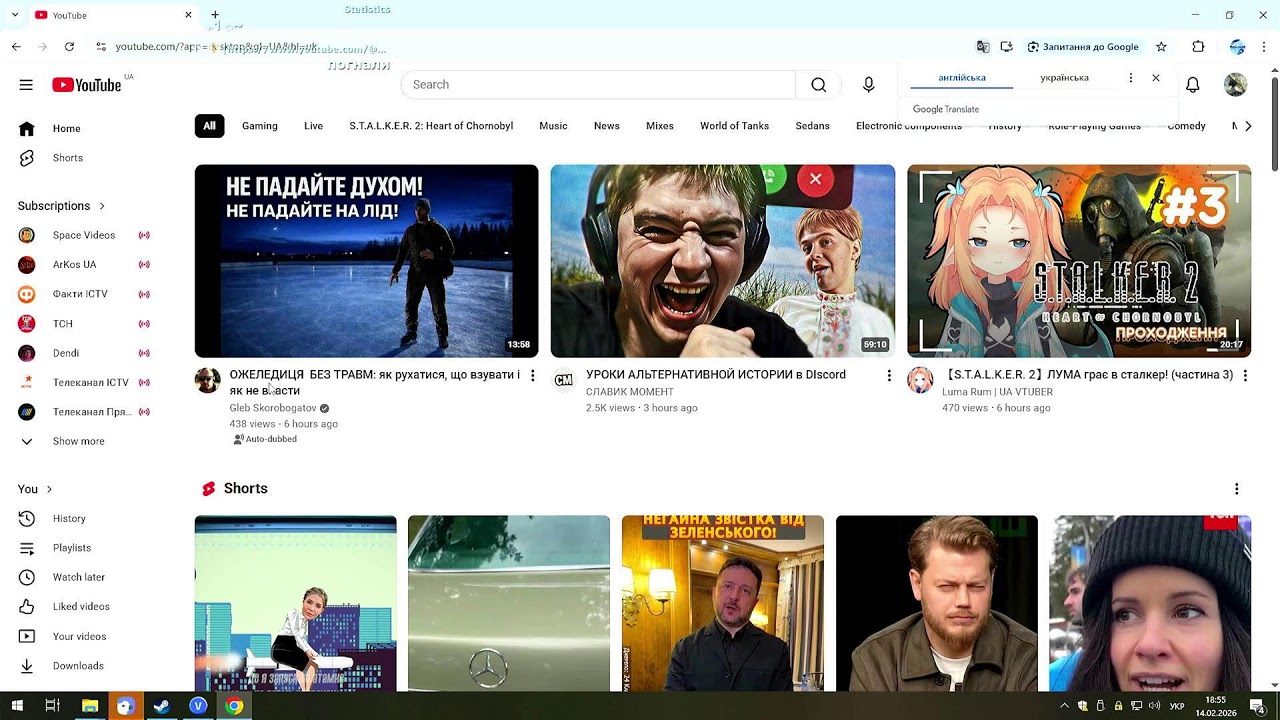Screen dimensions: 1280x720
Task: Open the YouTube hamburger guide menu
Action: (x=26, y=85)
